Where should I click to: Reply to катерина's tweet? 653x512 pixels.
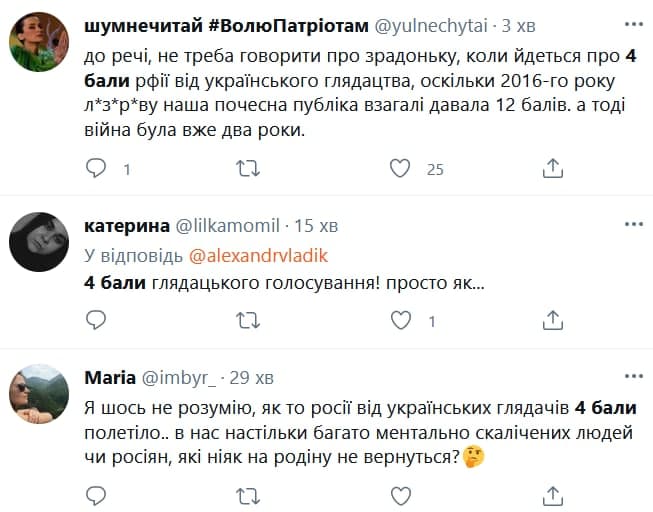pyautogui.click(x=96, y=321)
